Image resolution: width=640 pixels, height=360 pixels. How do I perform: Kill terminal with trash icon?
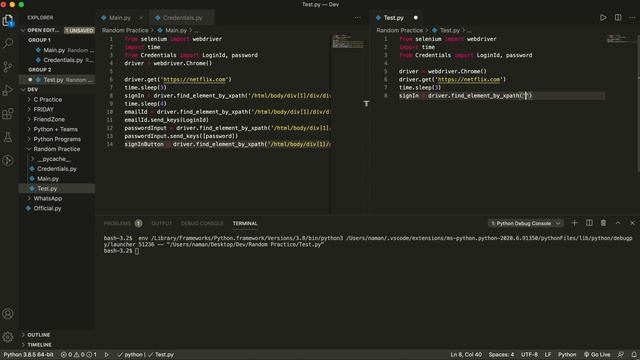603,223
